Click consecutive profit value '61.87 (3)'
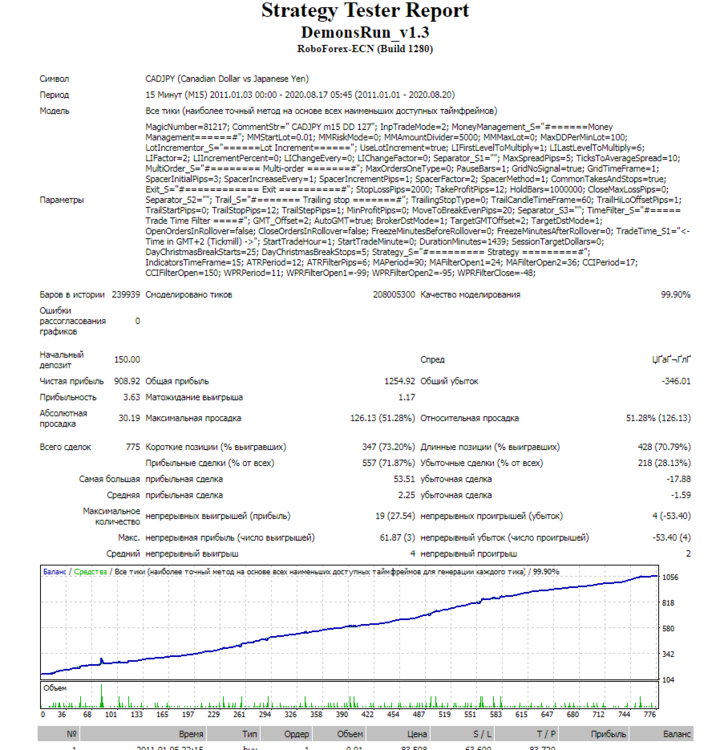The width and height of the screenshot is (716, 750). 397,538
